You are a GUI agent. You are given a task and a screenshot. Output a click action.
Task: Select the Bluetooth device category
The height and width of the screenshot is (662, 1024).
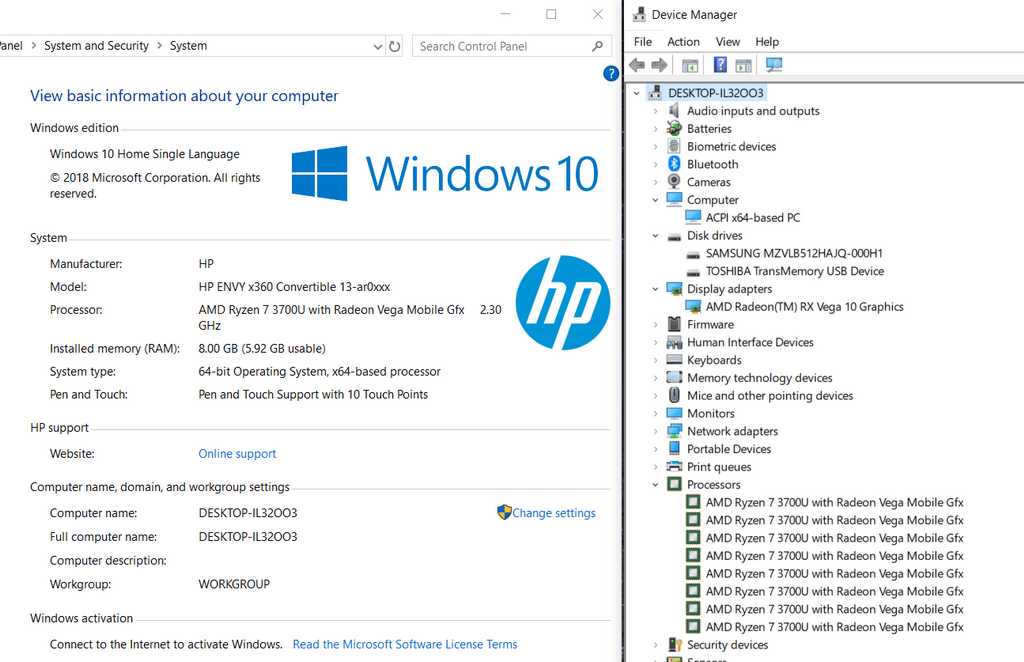[712, 165]
